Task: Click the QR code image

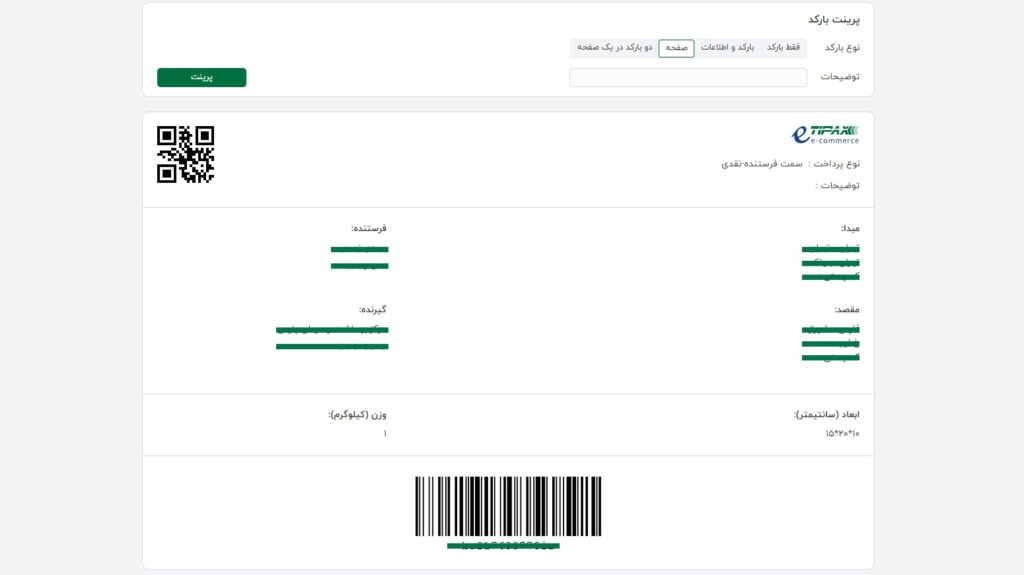Action: click(x=186, y=154)
